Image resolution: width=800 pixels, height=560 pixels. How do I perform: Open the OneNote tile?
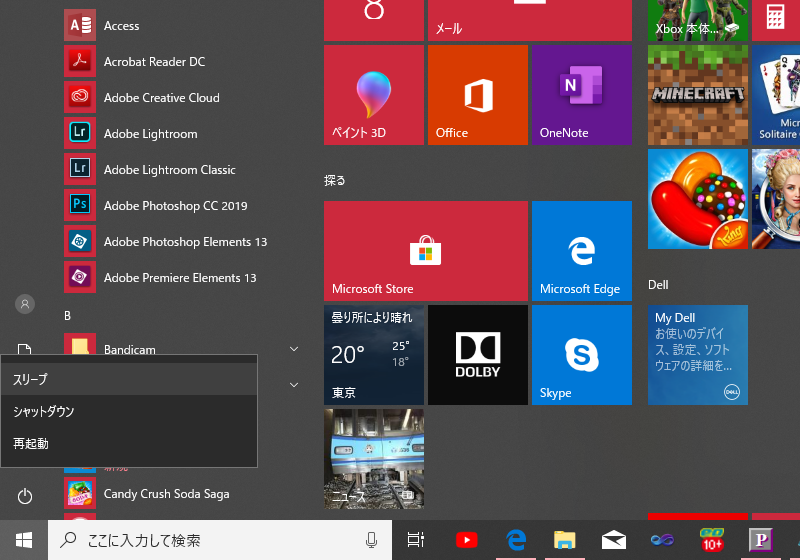(582, 95)
